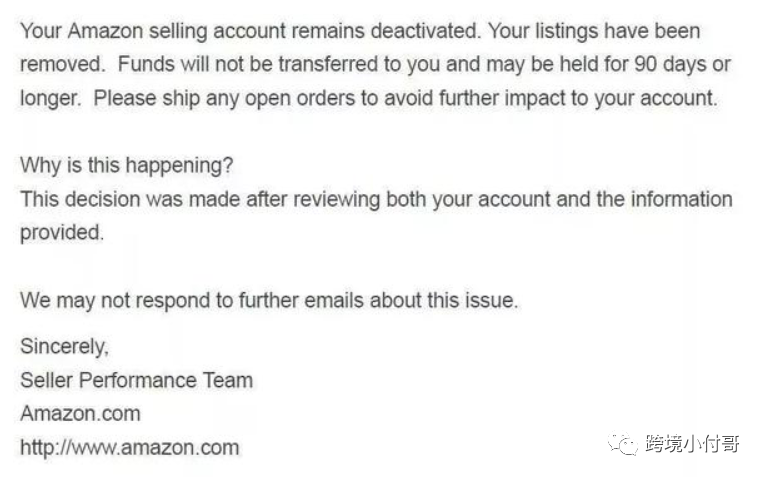Click the 'Seller Performance Team' text
Image resolution: width=764 pixels, height=477 pixels.
(136, 380)
